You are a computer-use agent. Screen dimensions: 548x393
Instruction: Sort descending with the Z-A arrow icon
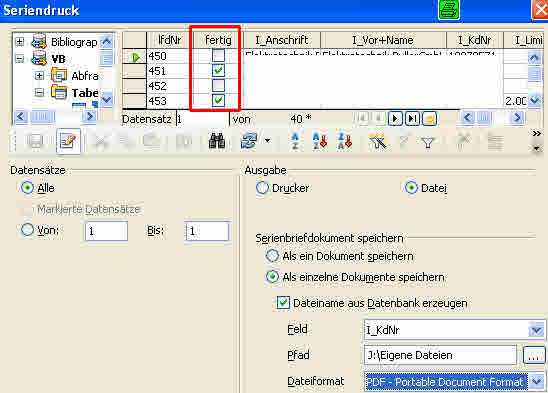(x=345, y=142)
